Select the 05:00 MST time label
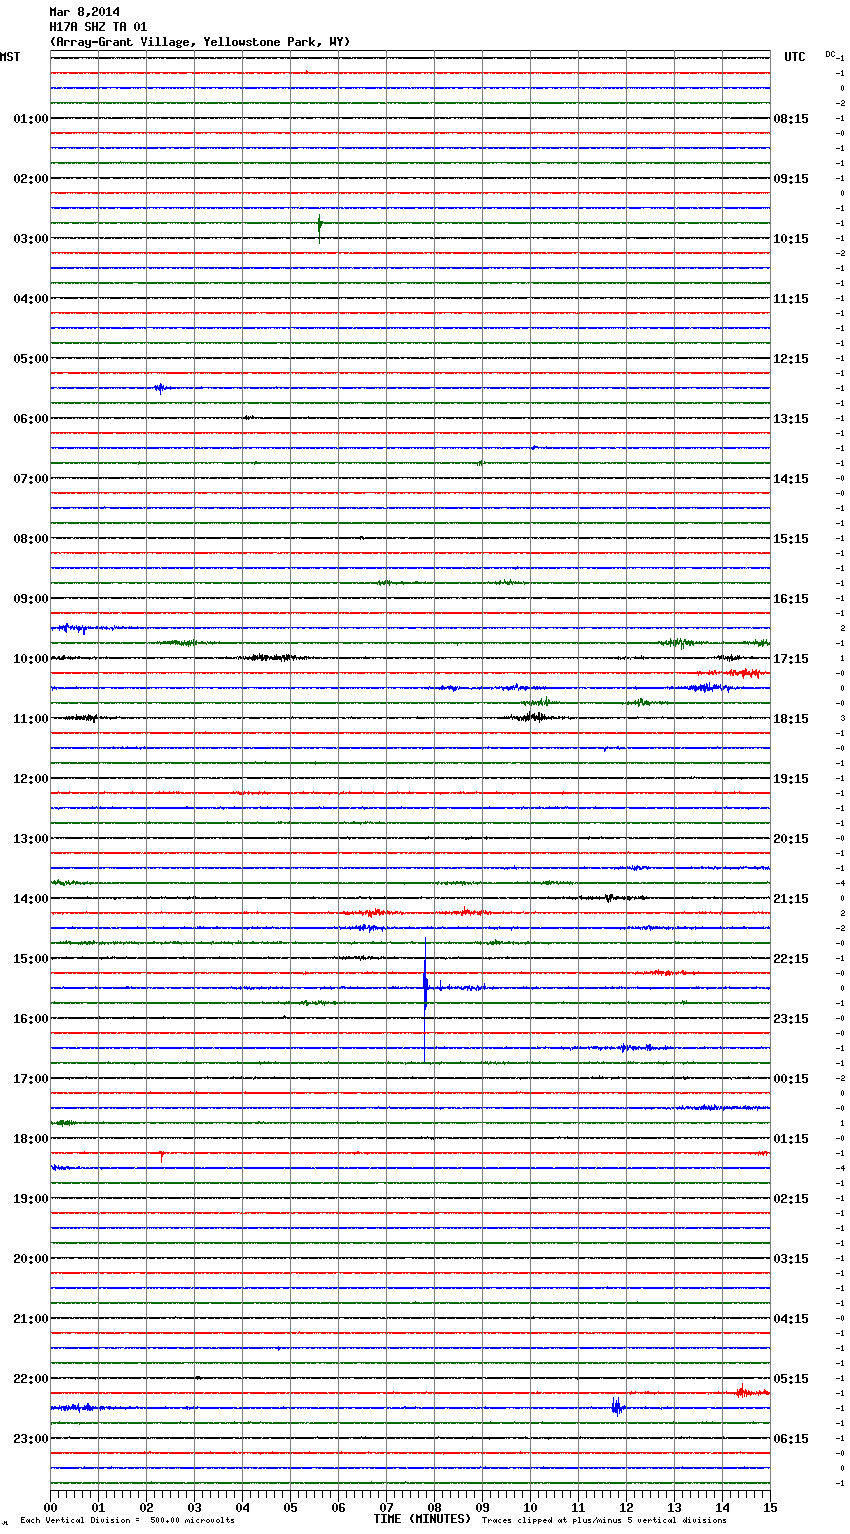 [31, 359]
